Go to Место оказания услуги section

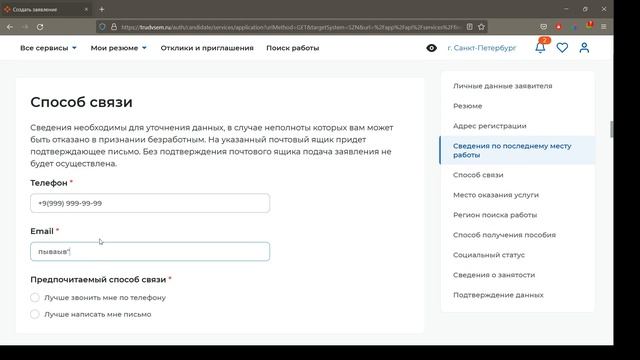point(496,195)
